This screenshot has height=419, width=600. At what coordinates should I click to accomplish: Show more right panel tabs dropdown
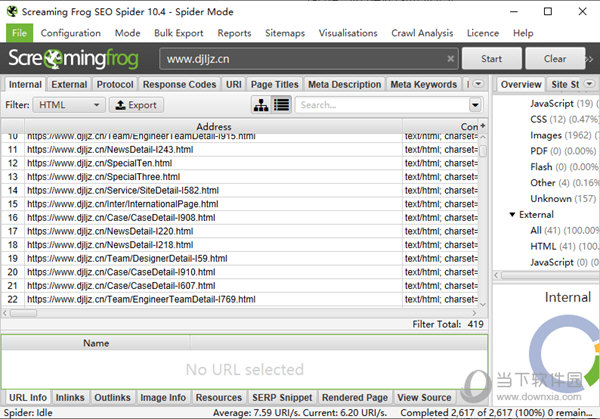point(589,84)
